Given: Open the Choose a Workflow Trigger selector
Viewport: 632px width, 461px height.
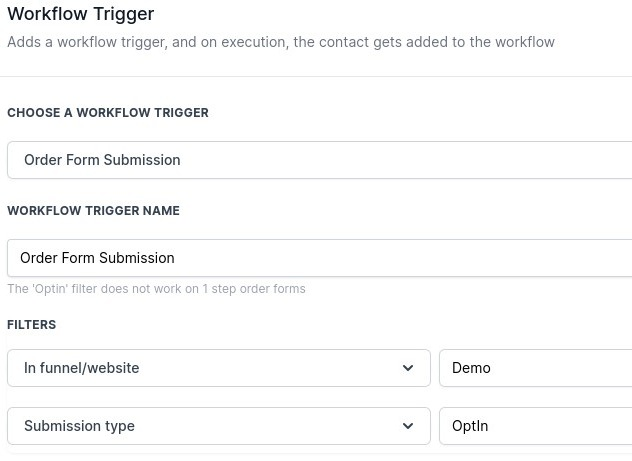Looking at the screenshot, I should click(x=320, y=160).
